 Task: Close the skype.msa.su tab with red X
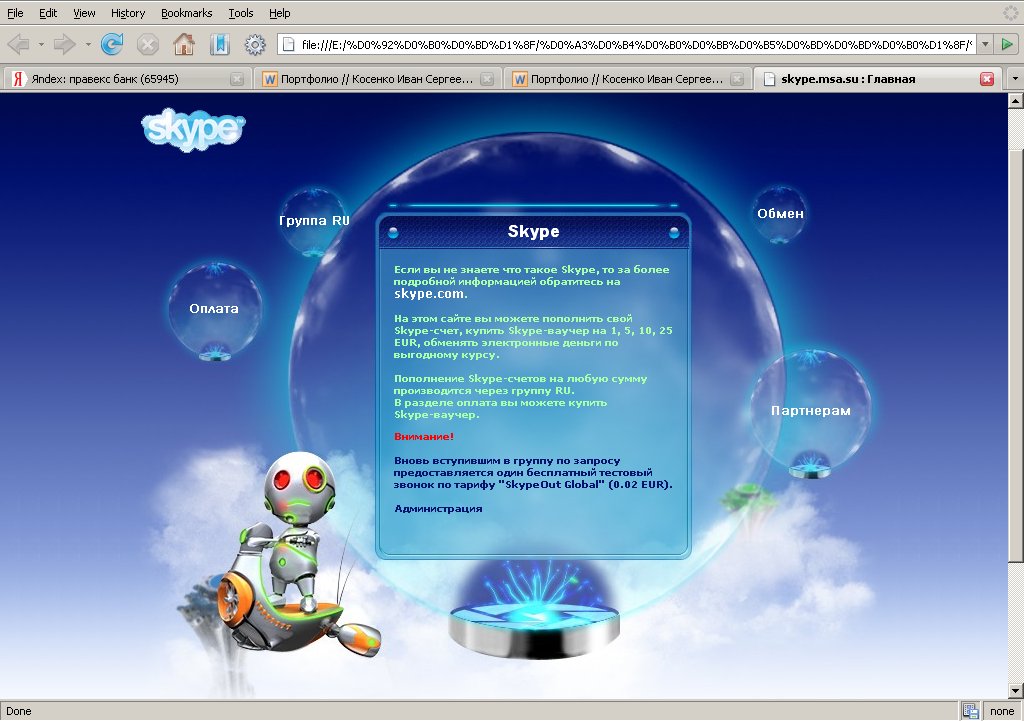tap(987, 79)
